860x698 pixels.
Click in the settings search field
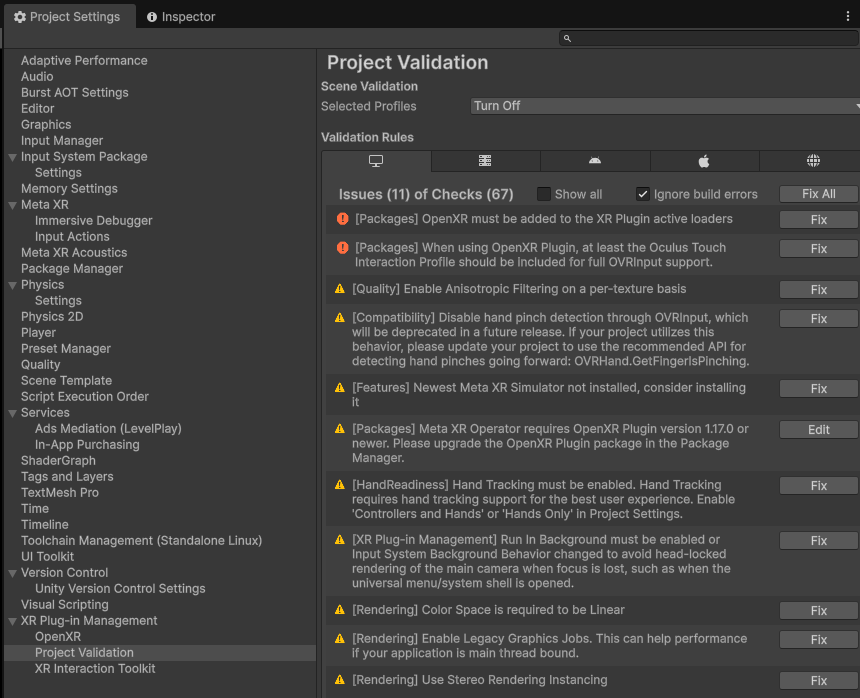(x=709, y=38)
